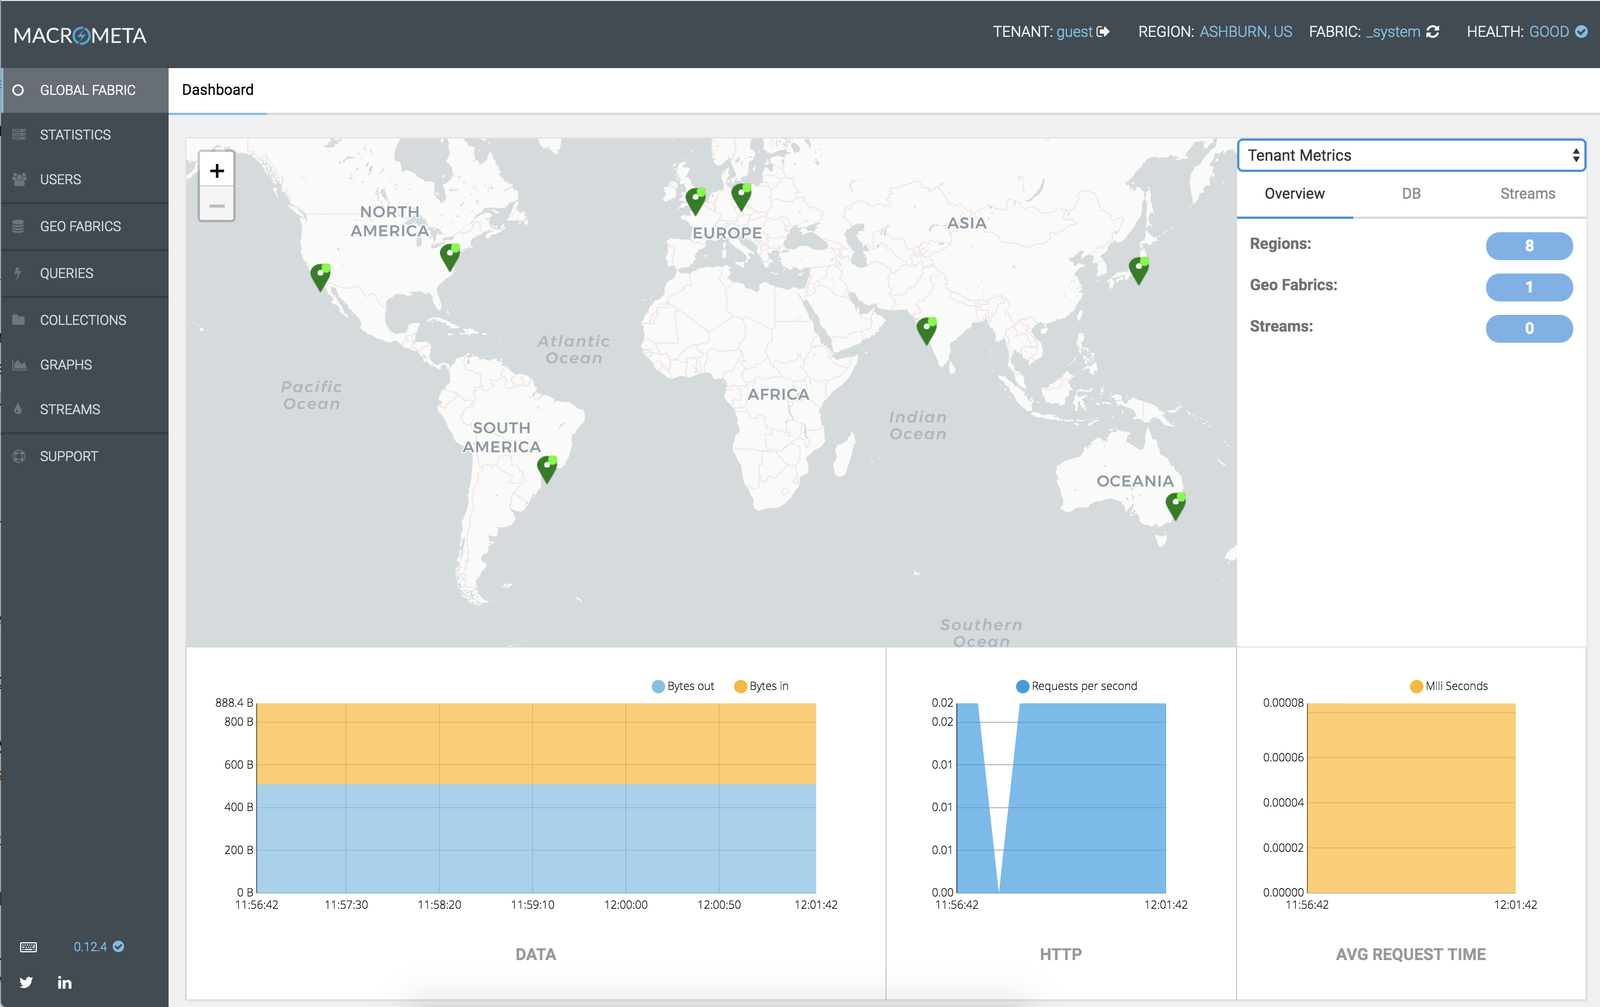Click the Geo Fabrics database icon
Image resolution: width=1600 pixels, height=1007 pixels.
coord(18,226)
